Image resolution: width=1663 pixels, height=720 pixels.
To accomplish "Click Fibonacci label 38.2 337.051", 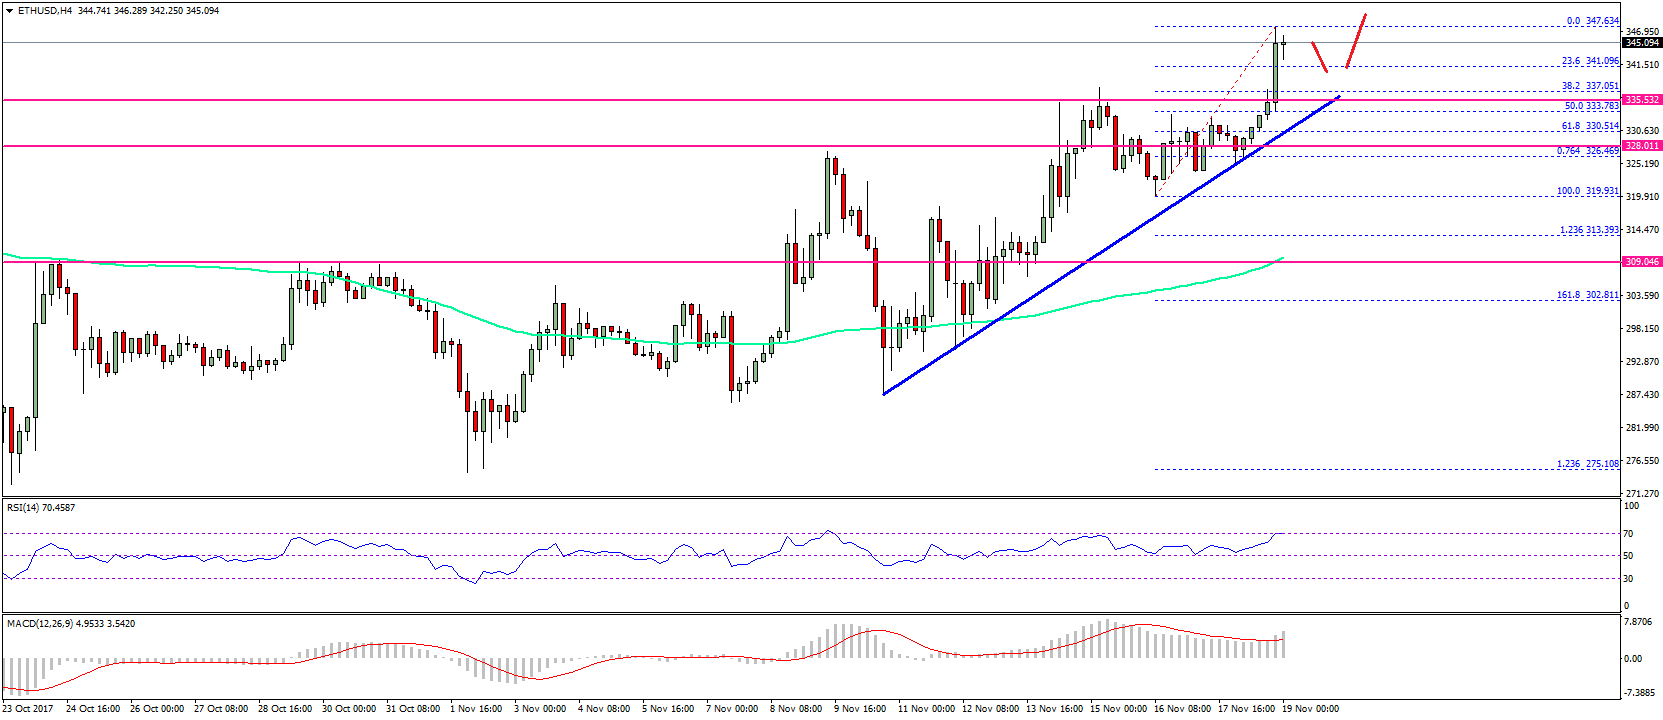I will [1591, 86].
